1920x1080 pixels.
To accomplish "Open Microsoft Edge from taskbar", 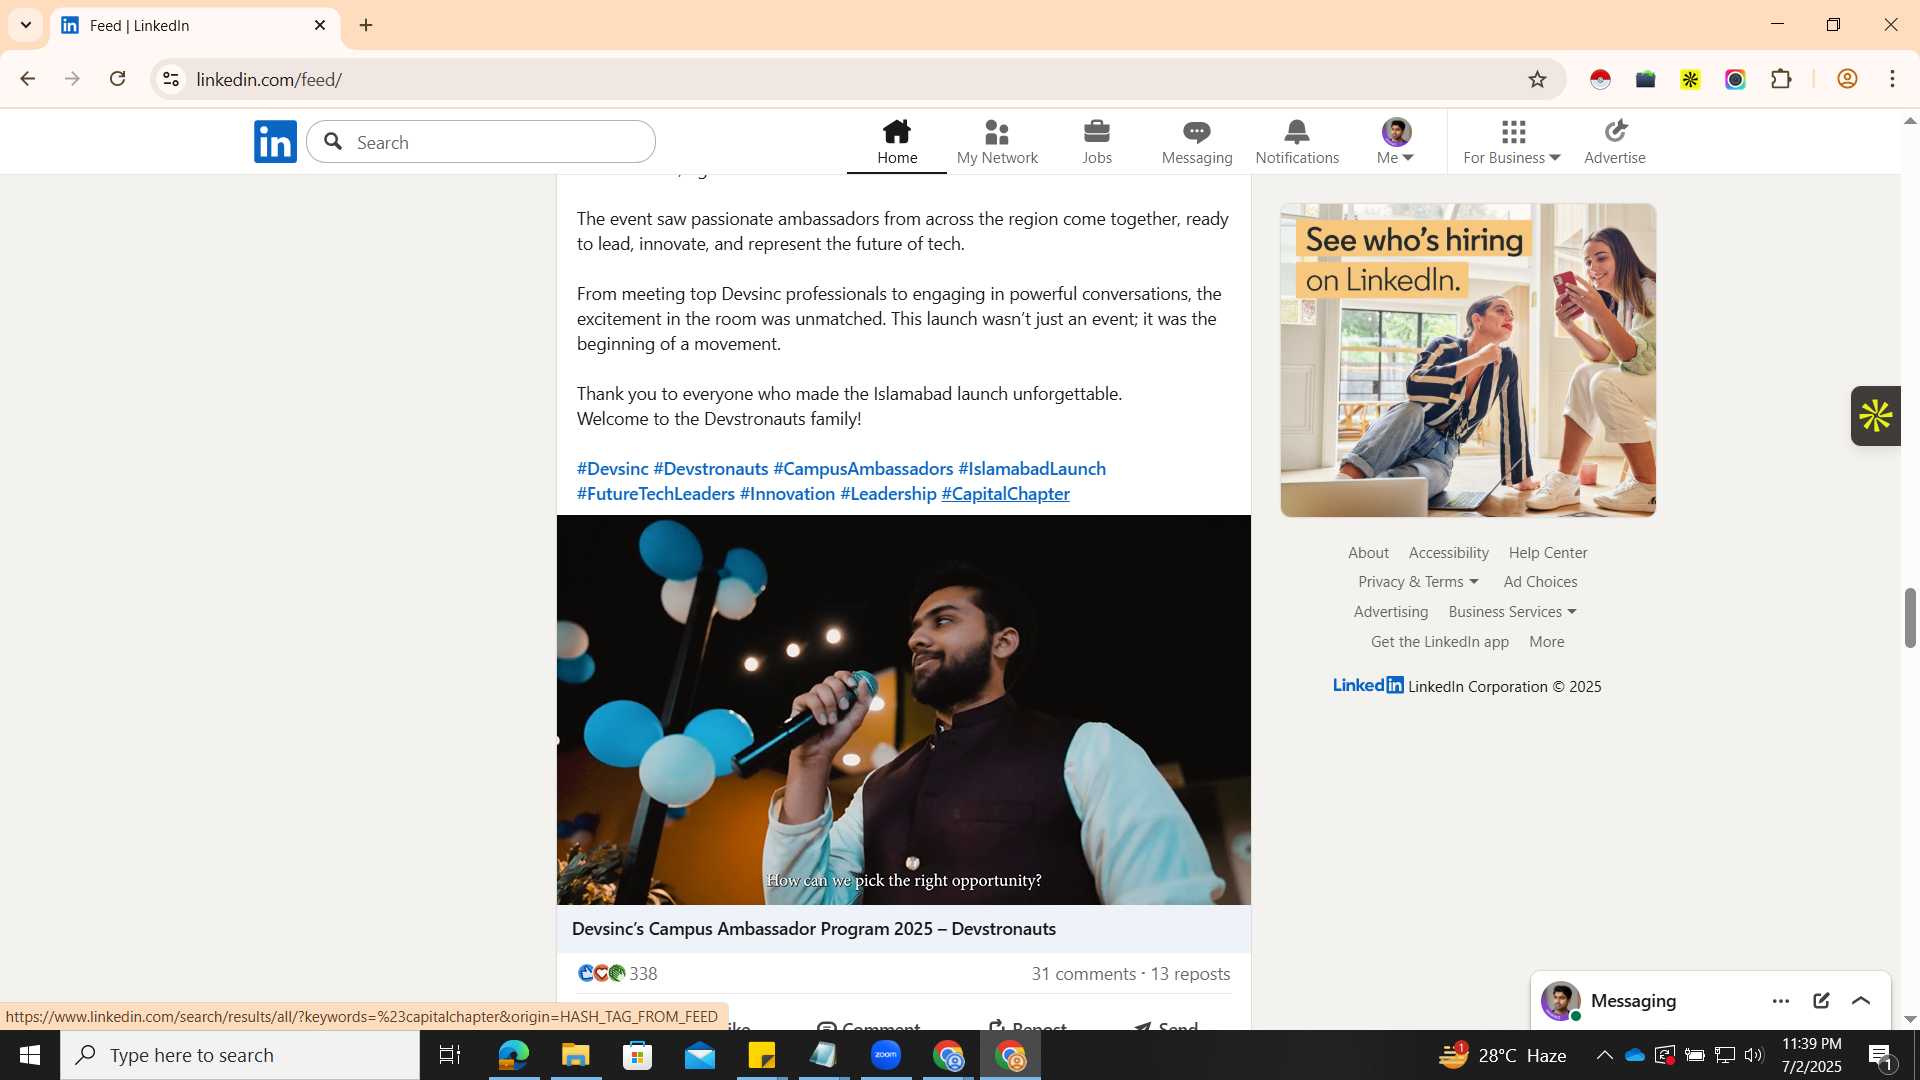I will coord(513,1055).
